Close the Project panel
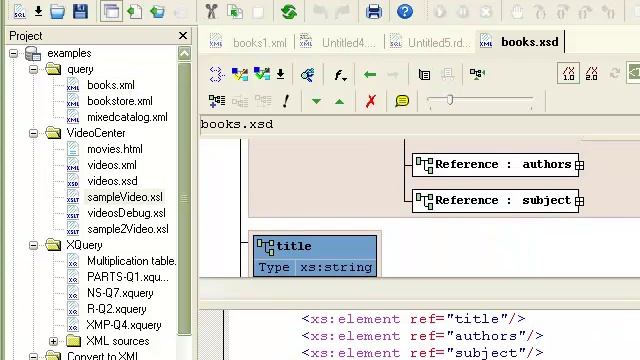 (183, 36)
